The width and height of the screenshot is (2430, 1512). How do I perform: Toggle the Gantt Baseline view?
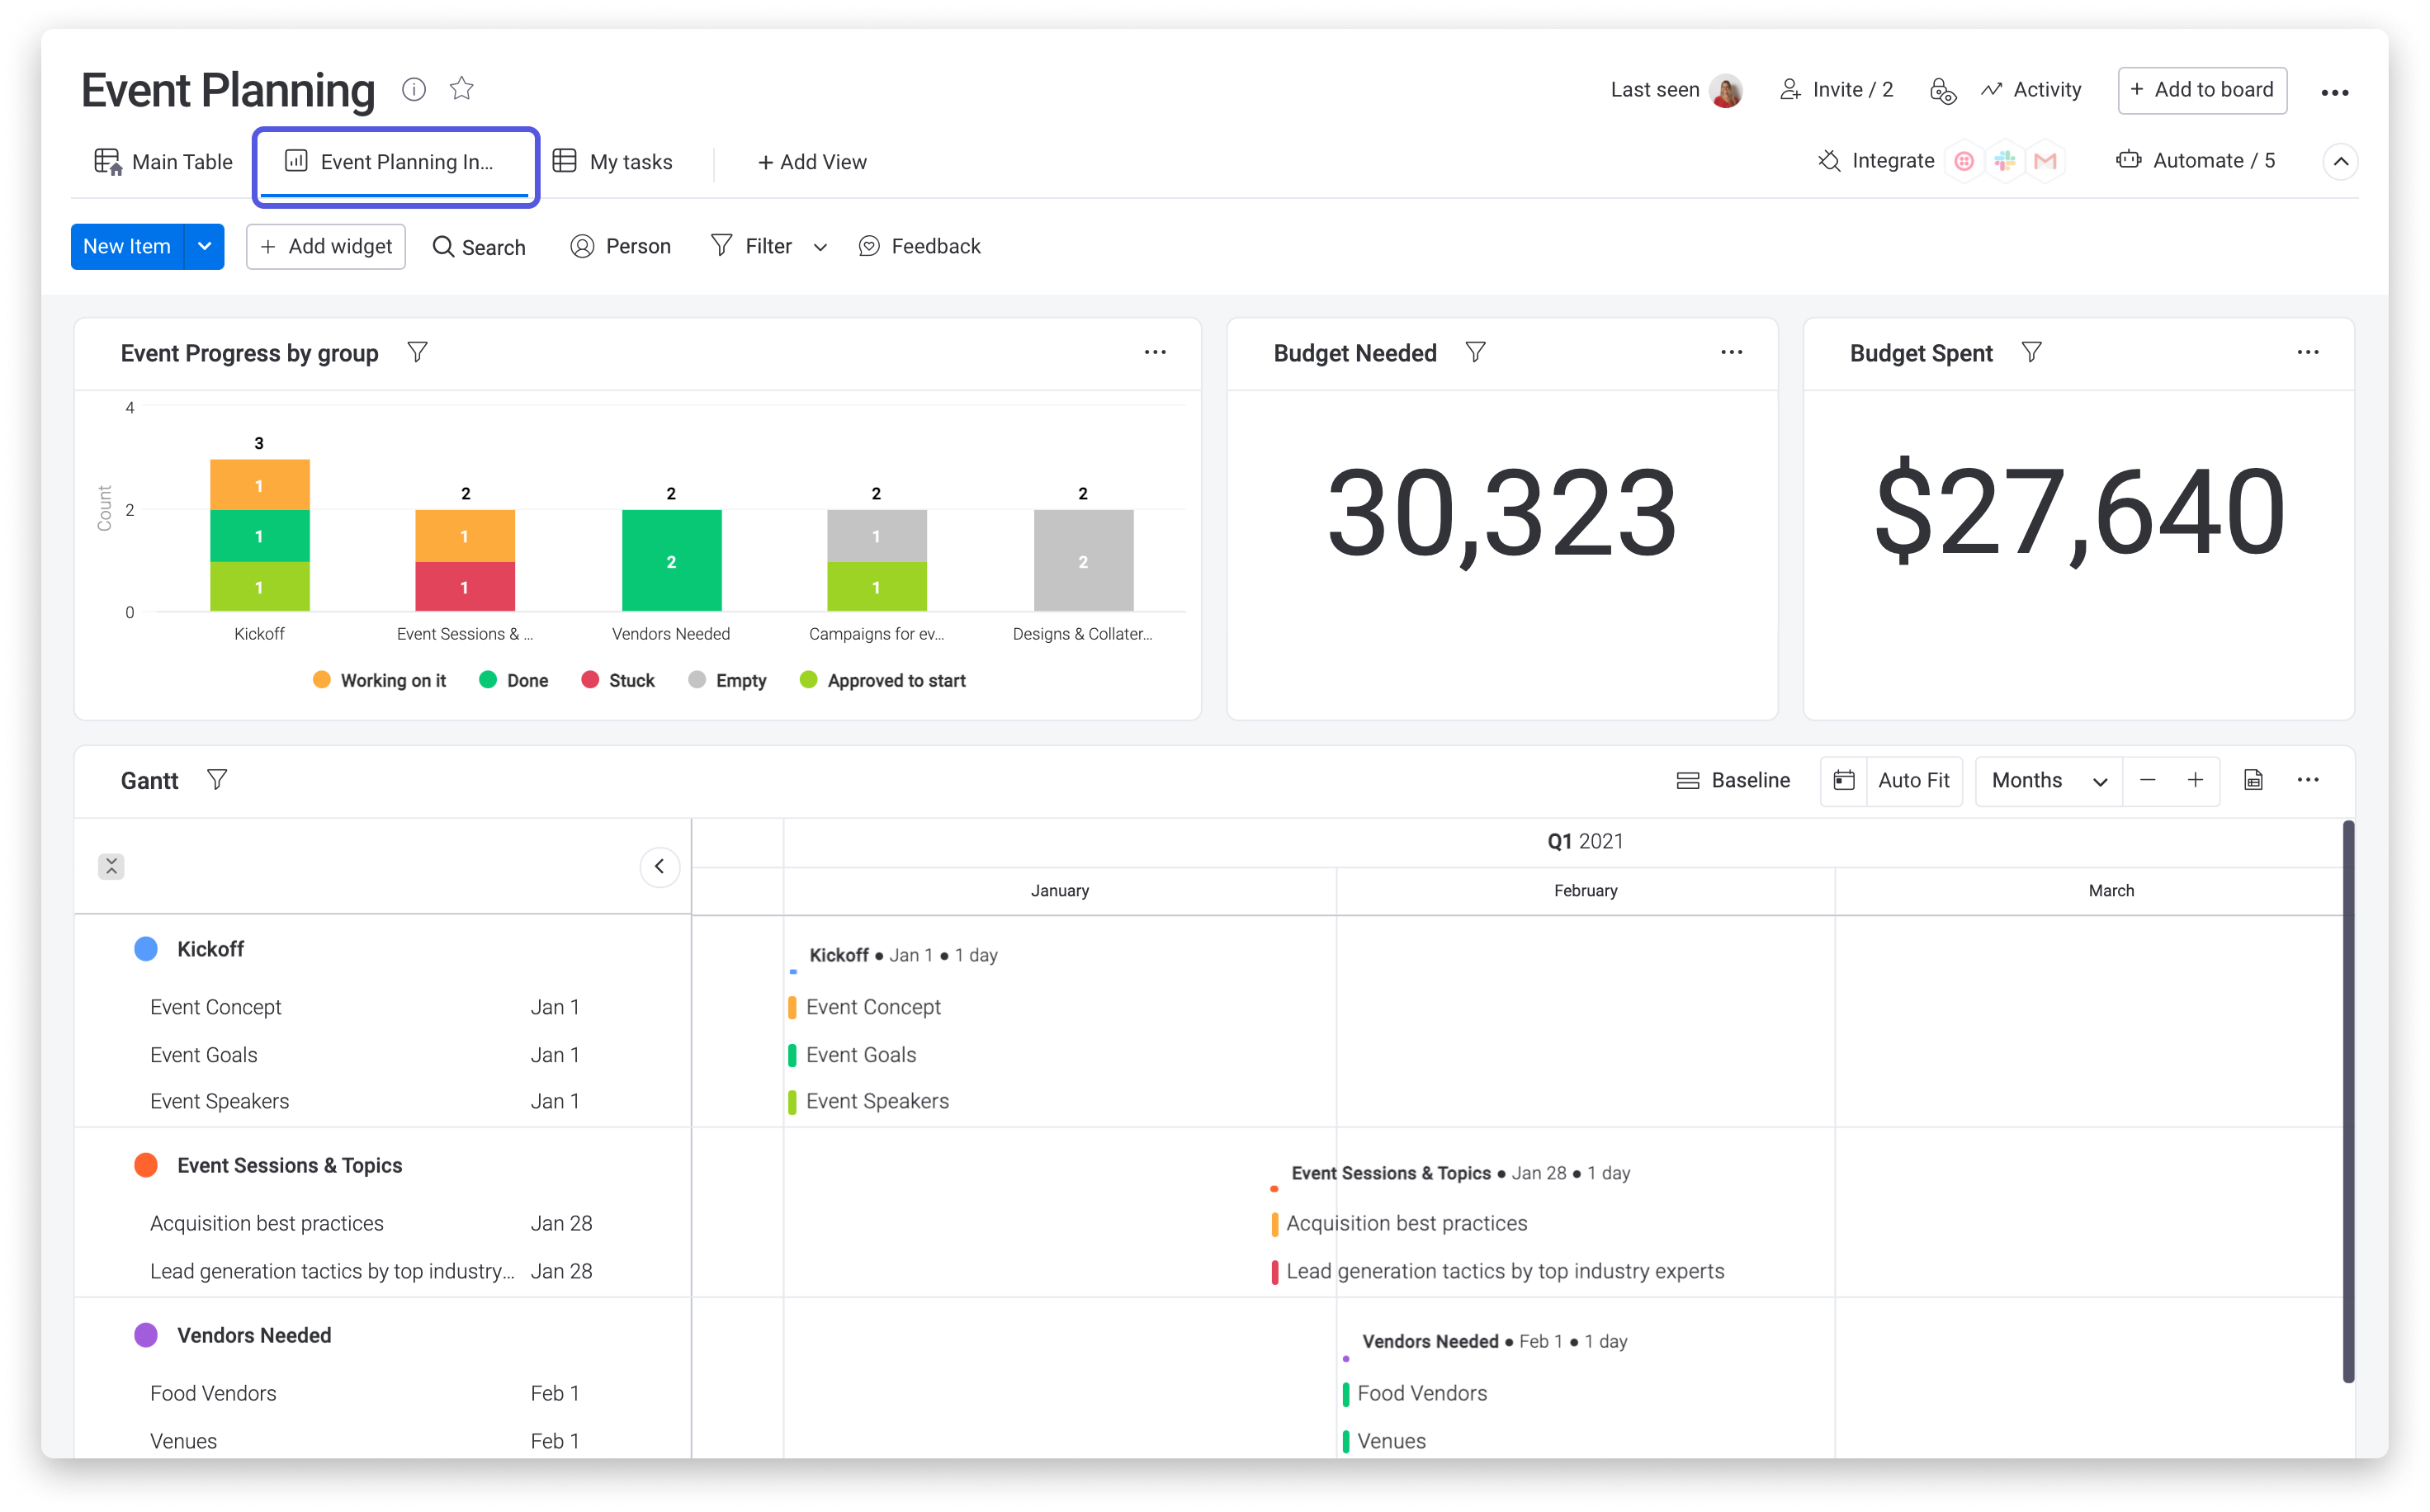point(1733,780)
